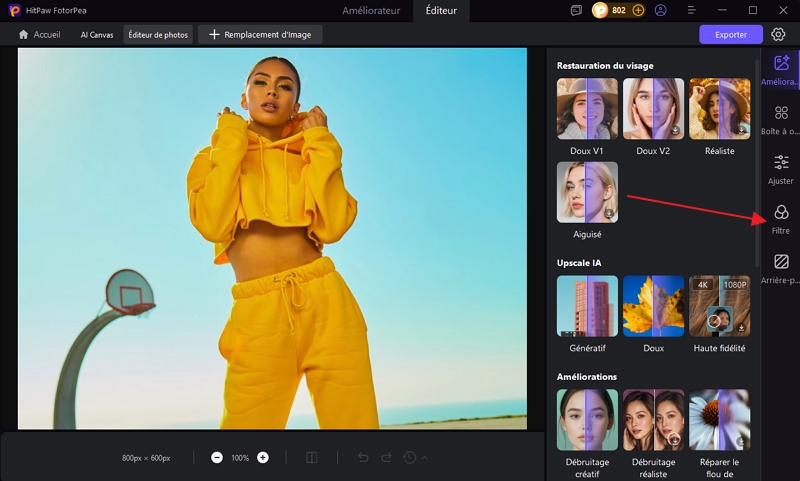Expand the history dropdown arrow
800x481 pixels.
coord(425,457)
